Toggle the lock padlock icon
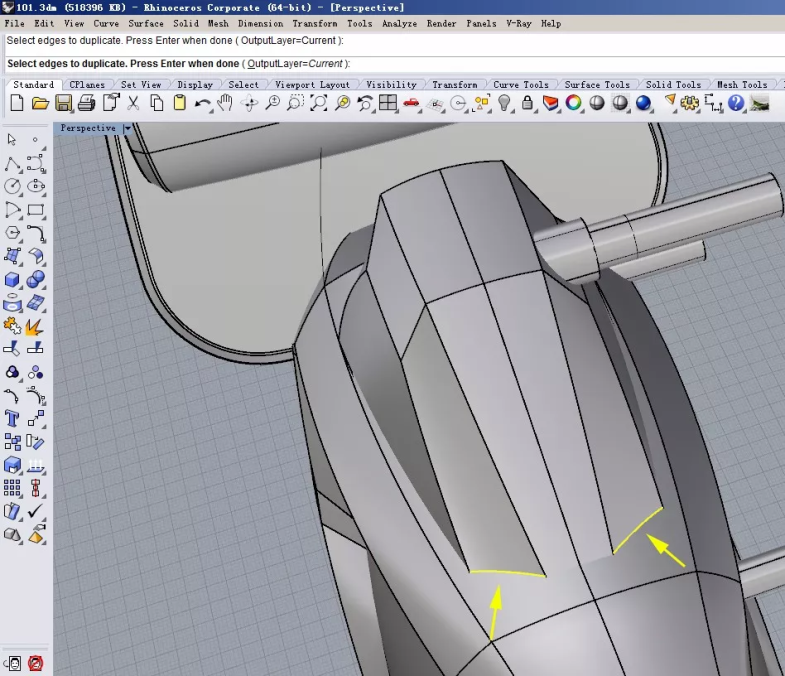785x676 pixels. [526, 103]
